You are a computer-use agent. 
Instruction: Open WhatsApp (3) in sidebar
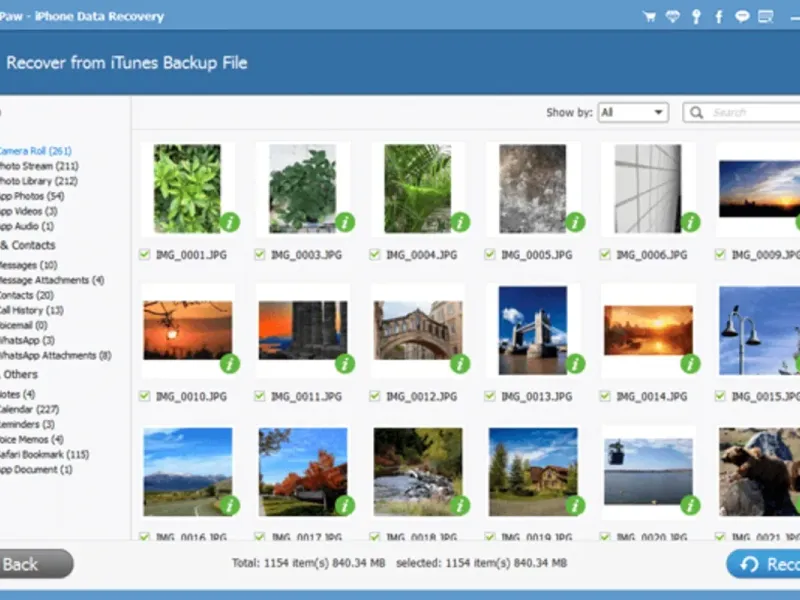[27, 340]
